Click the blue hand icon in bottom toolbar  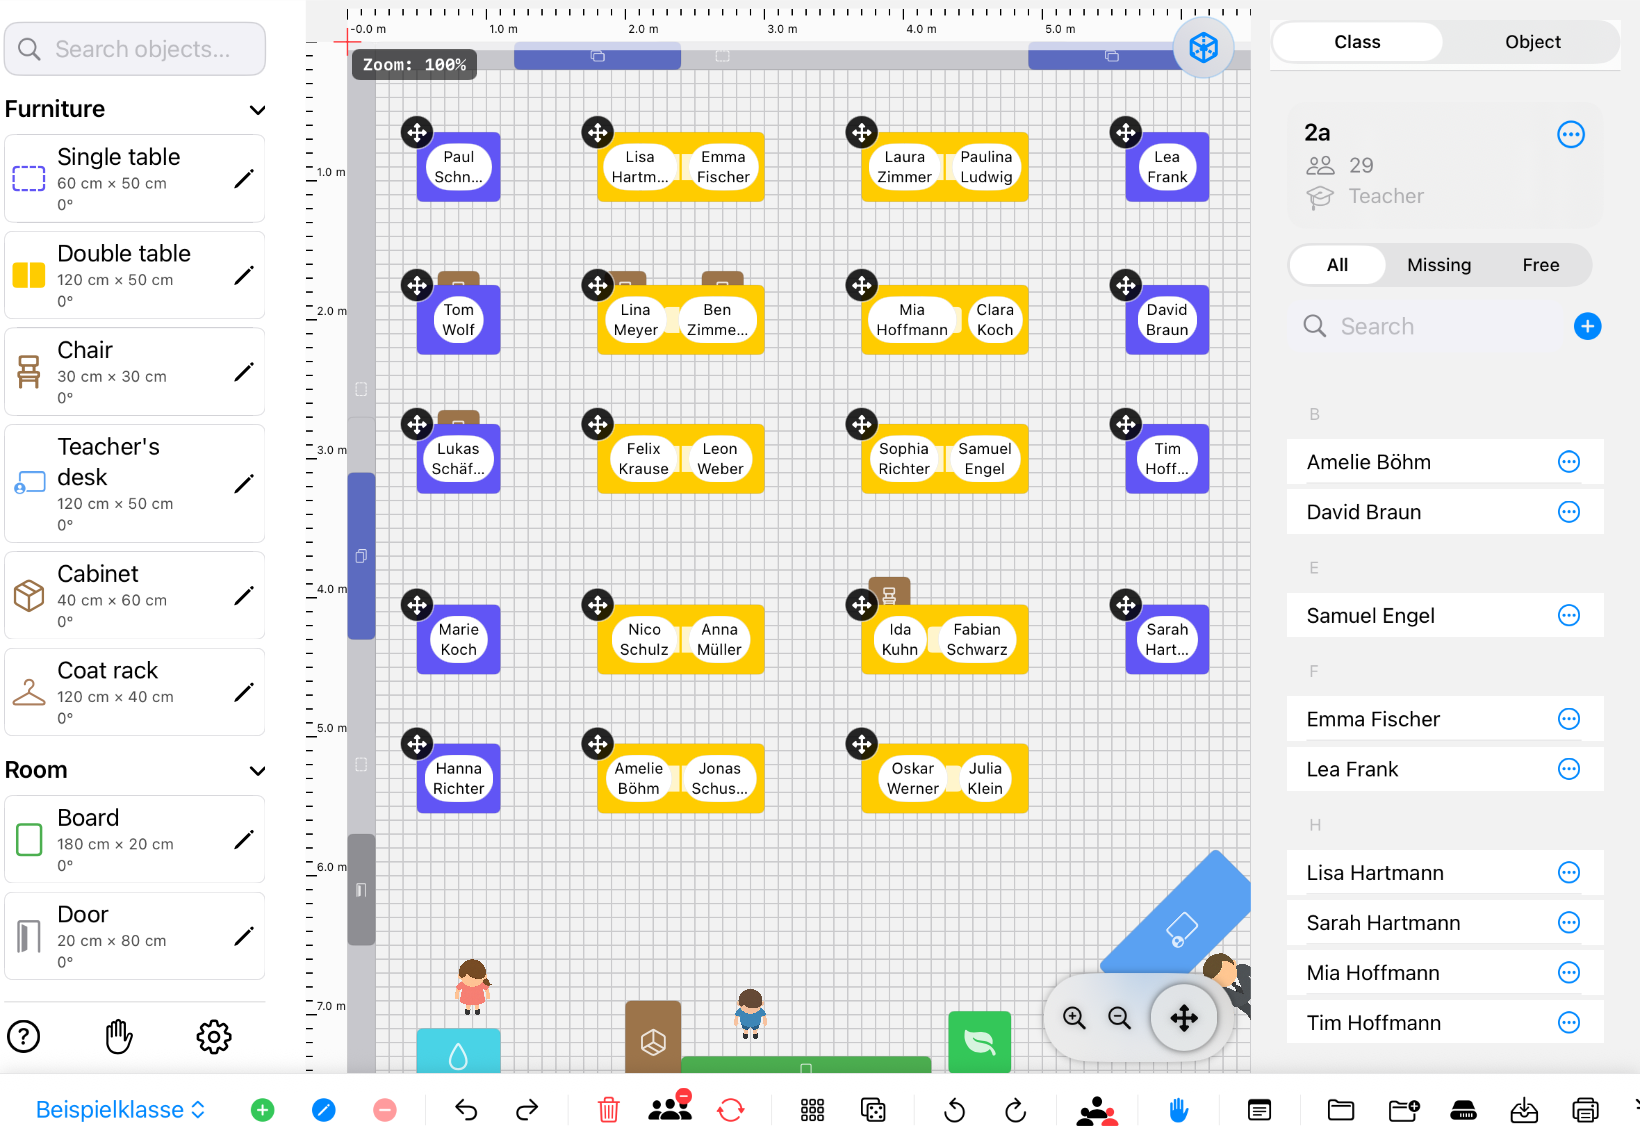click(1178, 1109)
